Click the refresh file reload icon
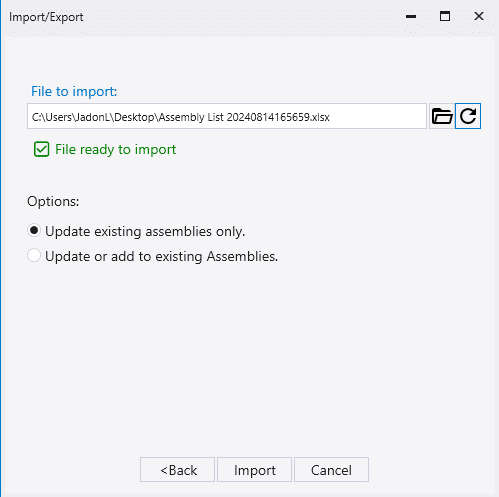The width and height of the screenshot is (499, 497). 468,116
